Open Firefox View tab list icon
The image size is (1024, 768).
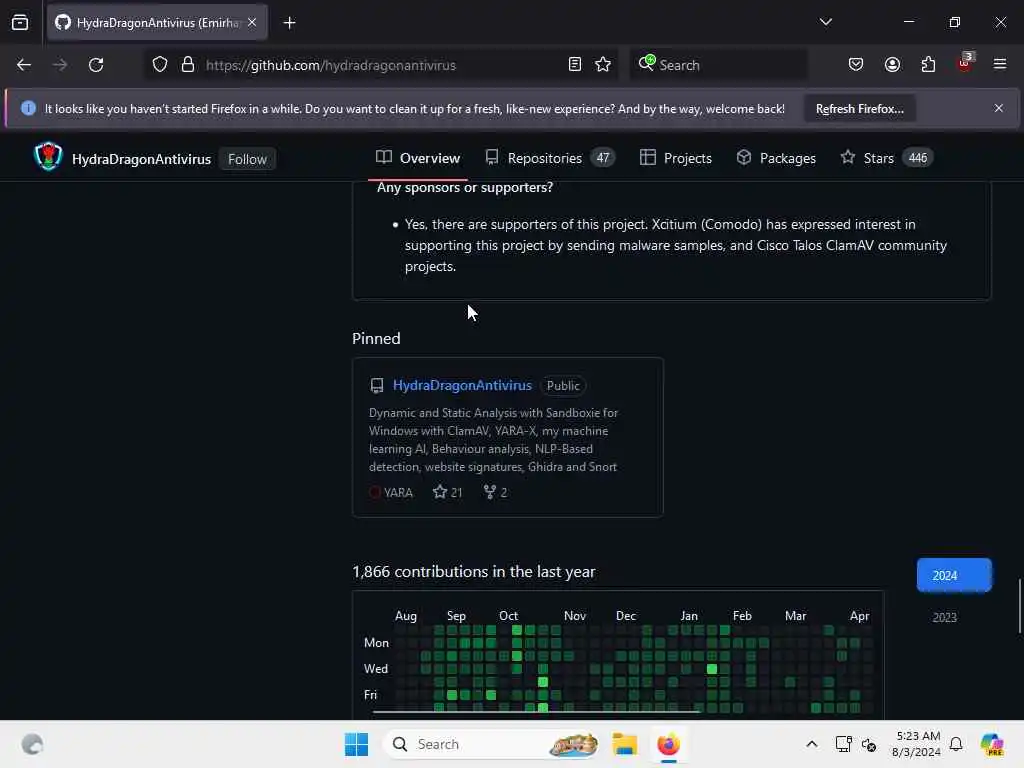pos(20,22)
